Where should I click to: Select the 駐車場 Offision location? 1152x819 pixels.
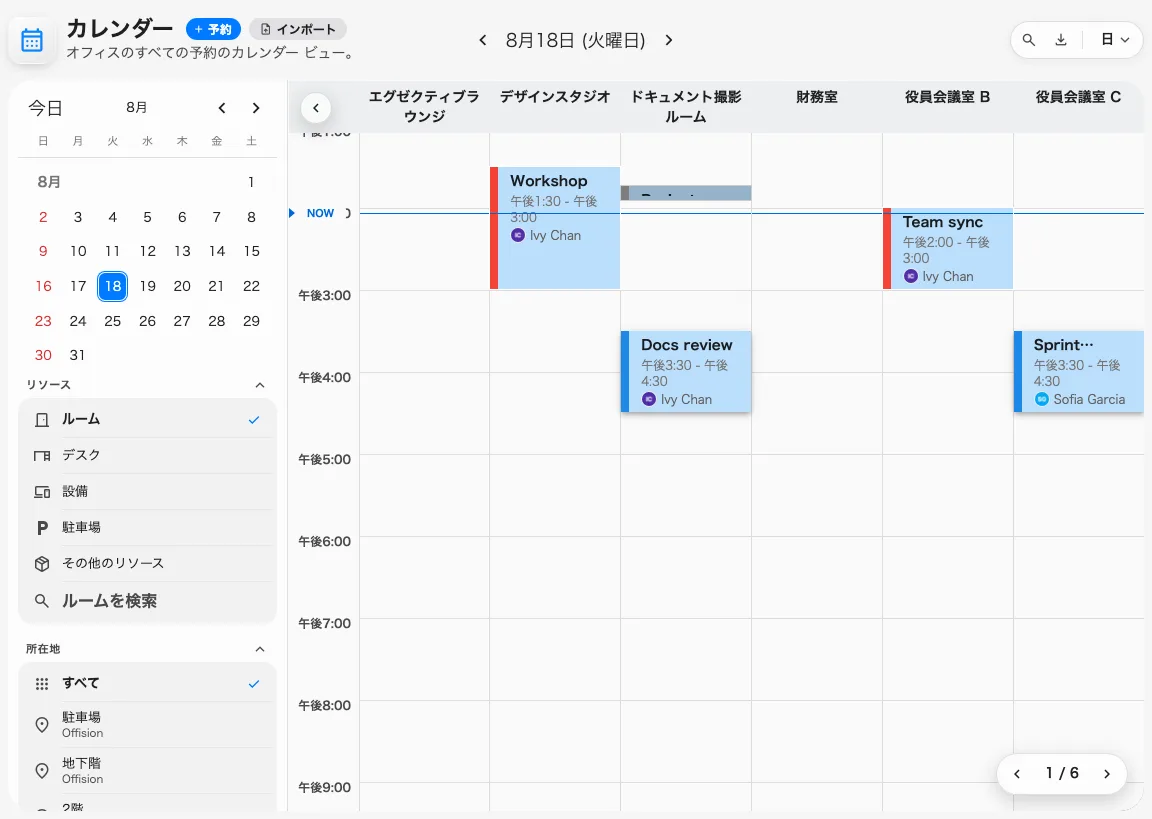[x=147, y=725]
